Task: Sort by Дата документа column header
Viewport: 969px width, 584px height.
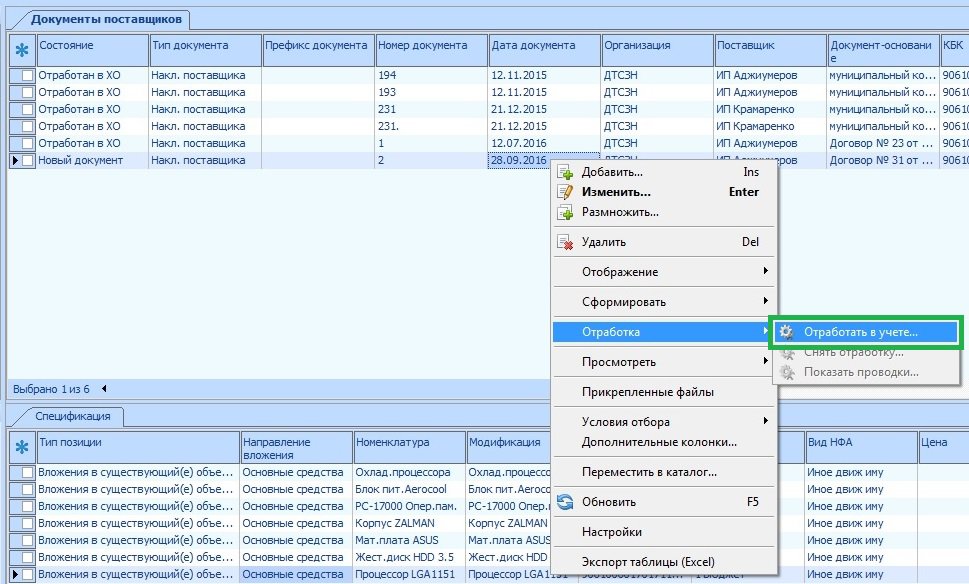Action: [x=544, y=50]
